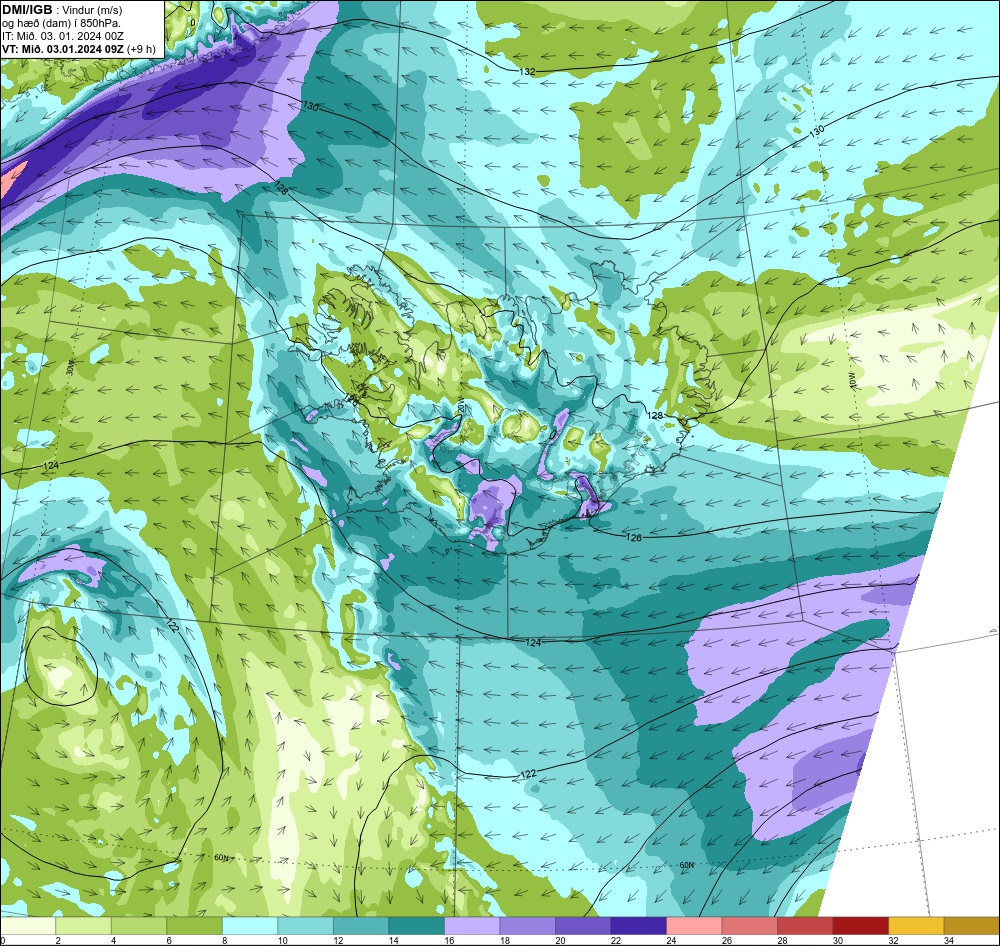Choose the 30–32 m/s dark red swatch
This screenshot has height=946, width=1000.
(x=860, y=926)
